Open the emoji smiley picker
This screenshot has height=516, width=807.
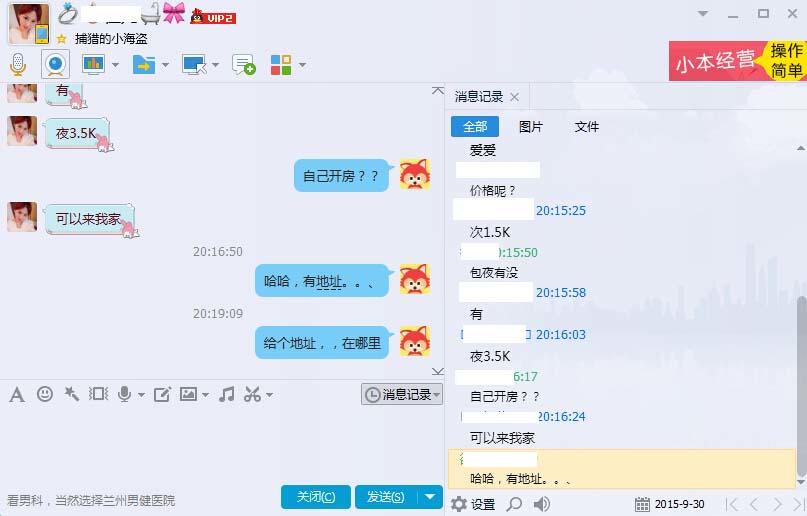click(x=45, y=394)
